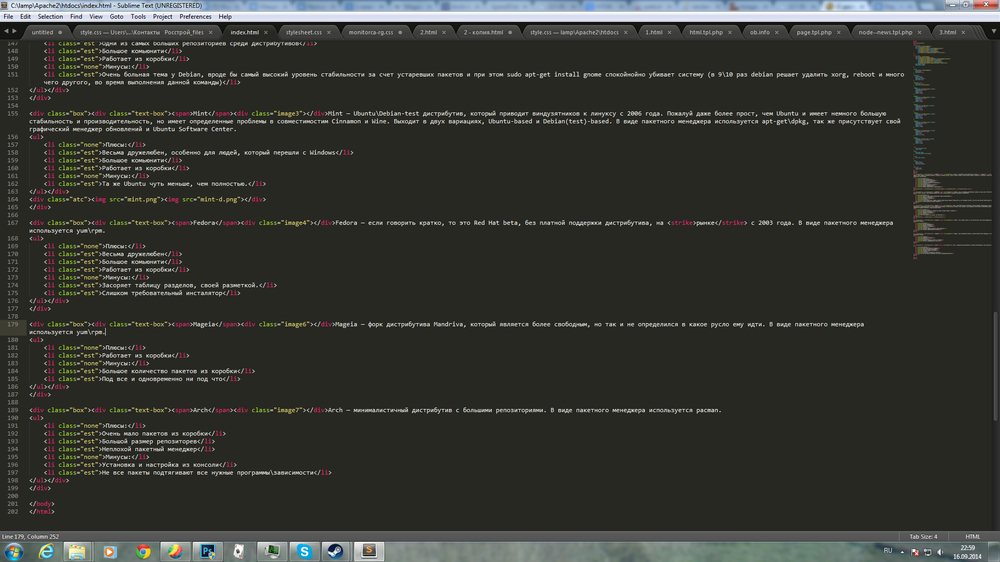Switch to Skype in the taskbar
This screenshot has height=562, width=1000.
pyautogui.click(x=304, y=551)
